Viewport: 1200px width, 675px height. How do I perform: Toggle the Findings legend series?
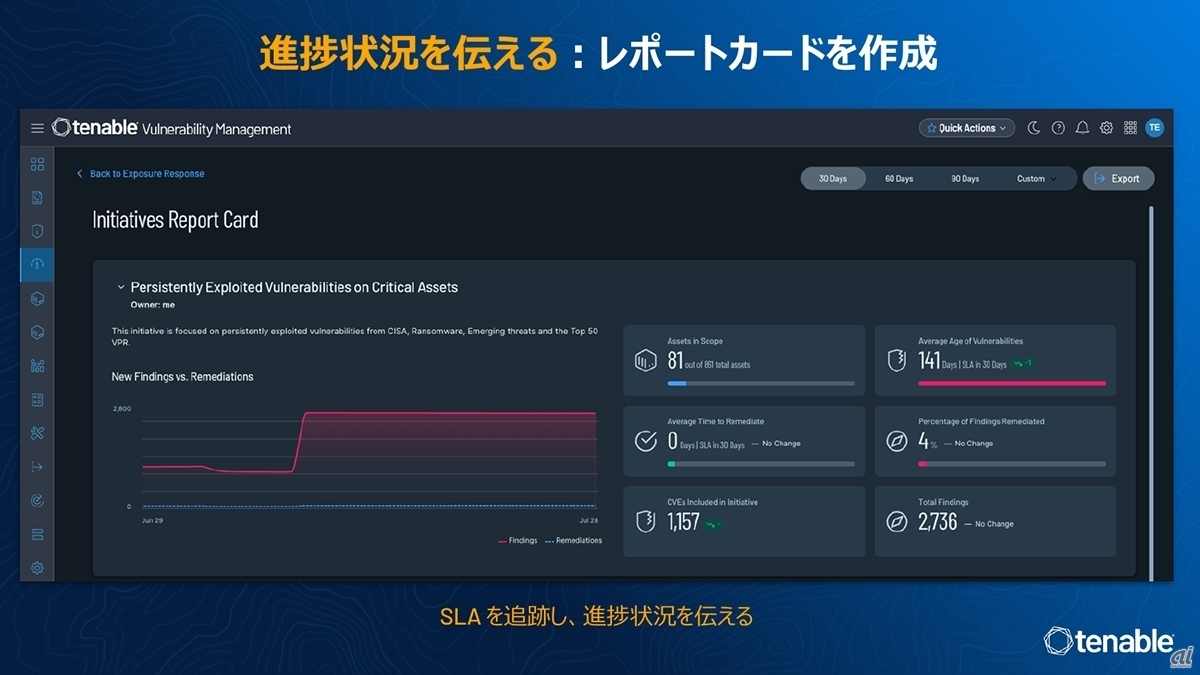coord(517,541)
